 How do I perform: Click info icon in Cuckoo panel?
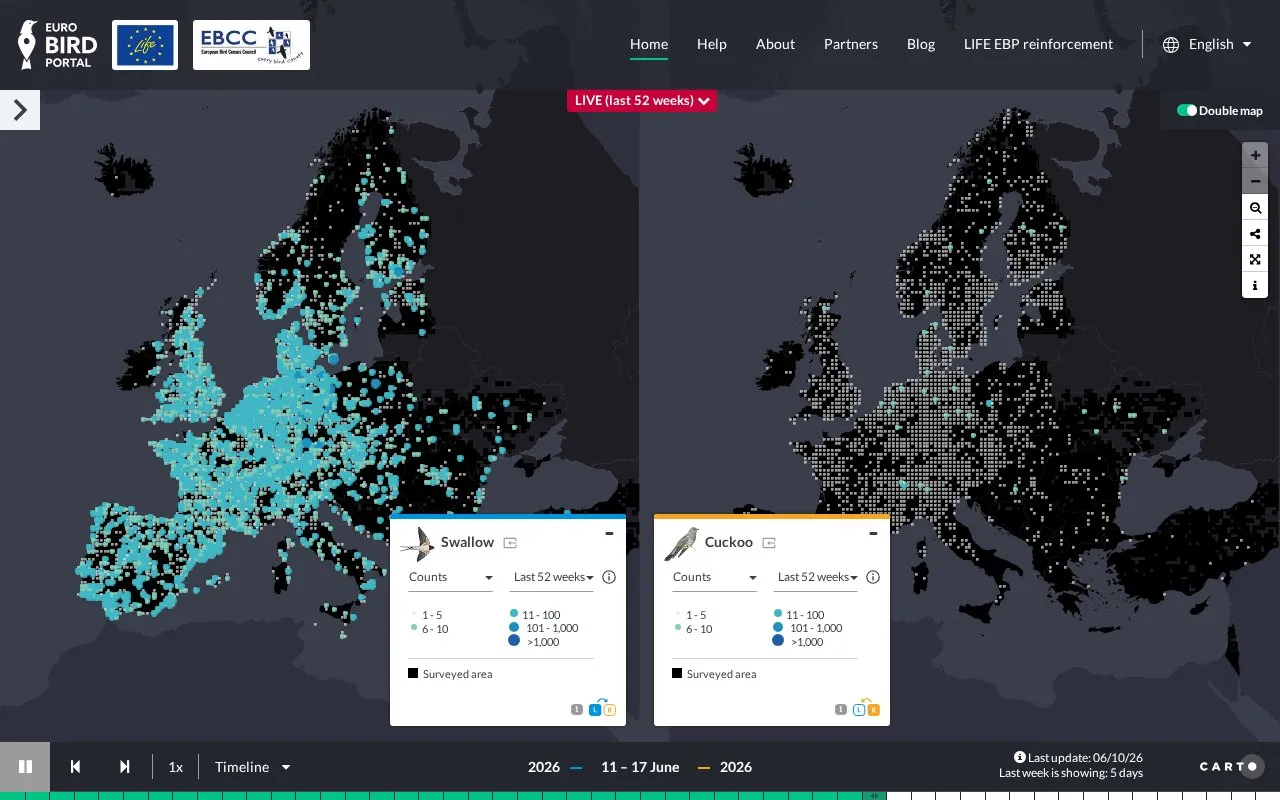pos(873,577)
